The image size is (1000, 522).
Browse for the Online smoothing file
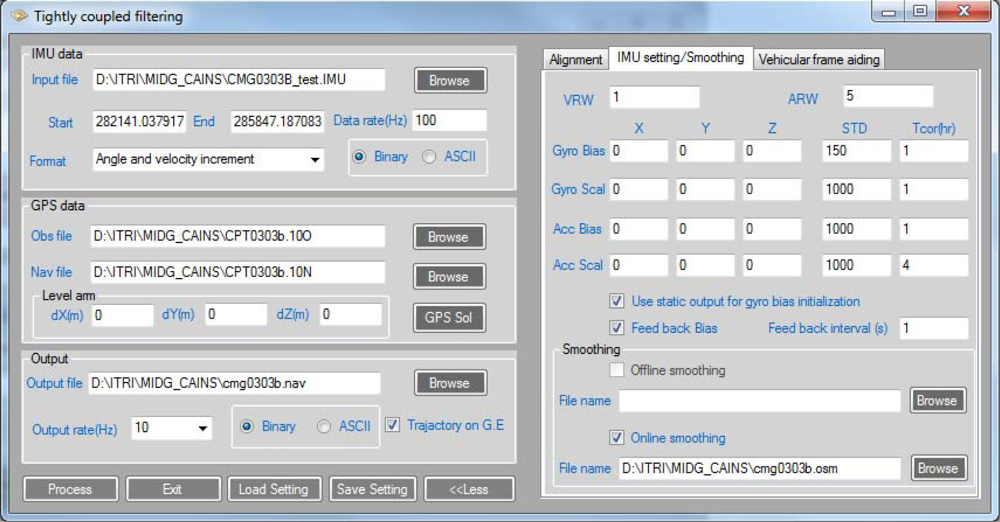pos(937,468)
